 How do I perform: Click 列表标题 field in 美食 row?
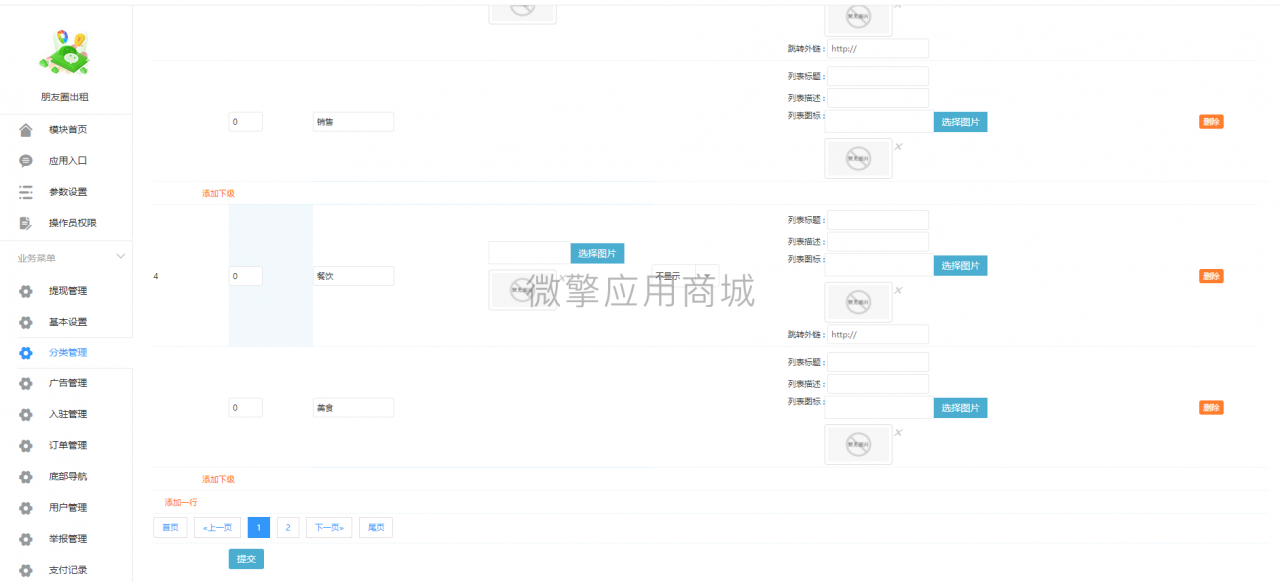pyautogui.click(x=878, y=362)
